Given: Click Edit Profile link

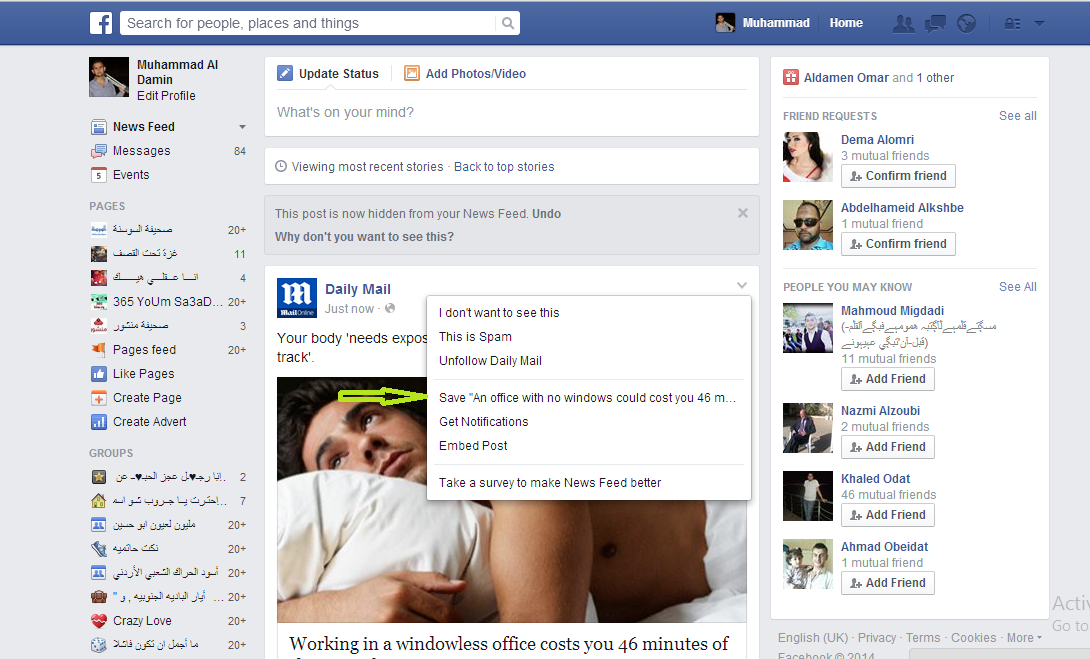Looking at the screenshot, I should [x=166, y=96].
